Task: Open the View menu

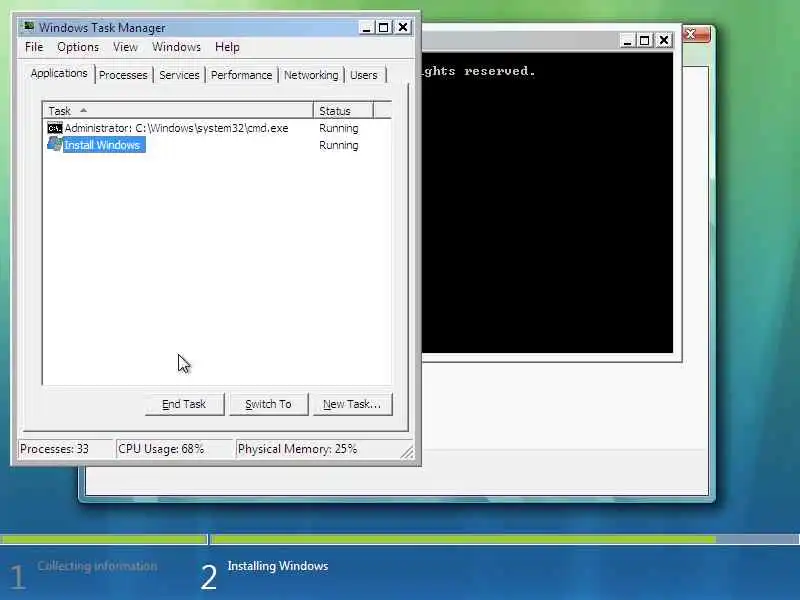Action: point(126,47)
